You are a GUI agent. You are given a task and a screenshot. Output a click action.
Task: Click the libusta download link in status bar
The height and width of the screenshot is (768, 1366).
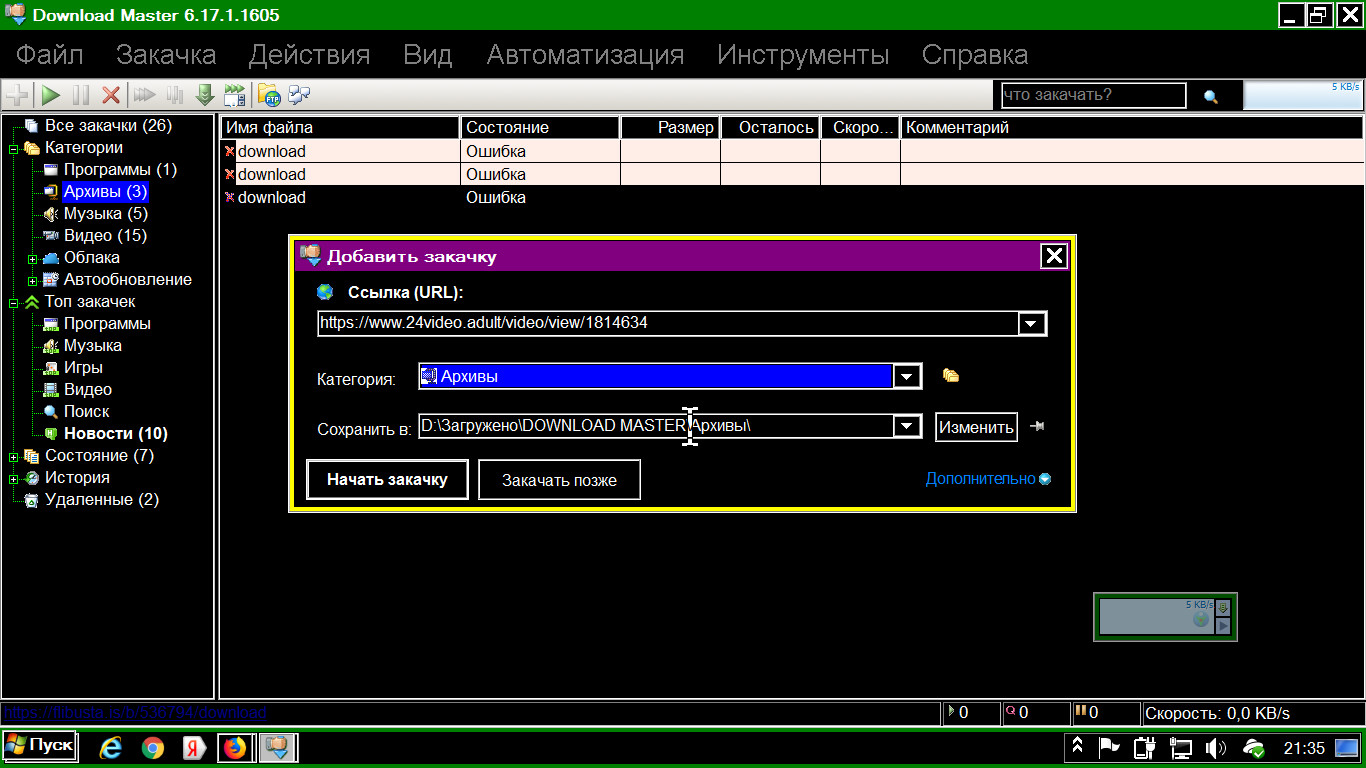135,713
